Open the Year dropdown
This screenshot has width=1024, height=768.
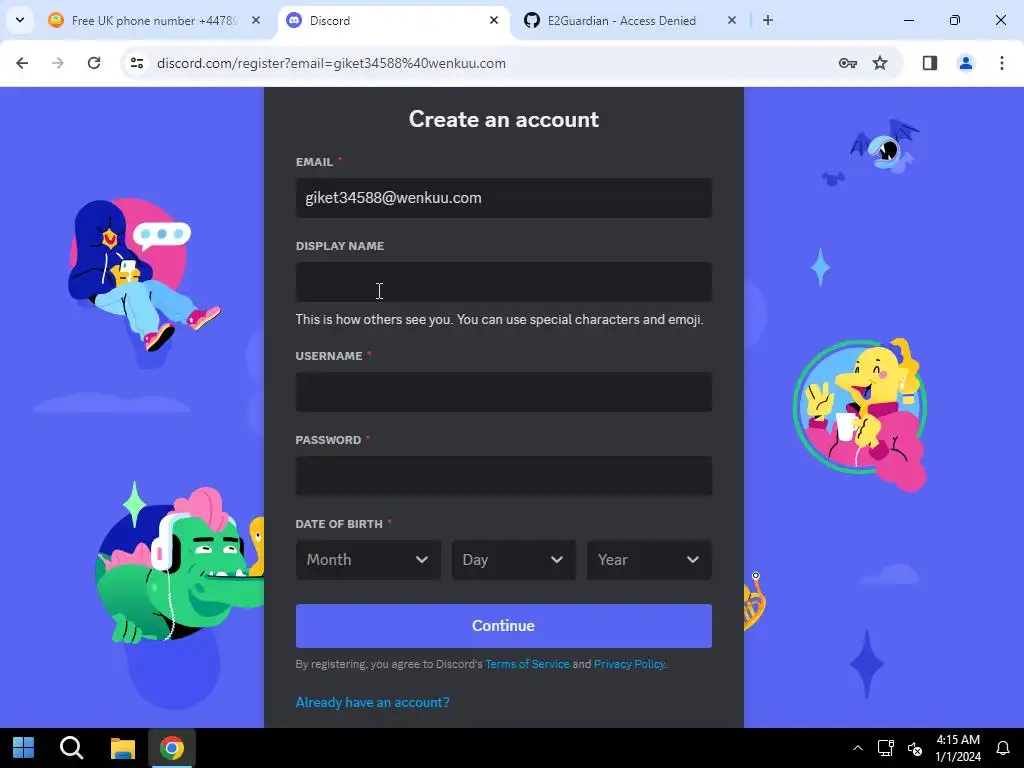point(649,560)
